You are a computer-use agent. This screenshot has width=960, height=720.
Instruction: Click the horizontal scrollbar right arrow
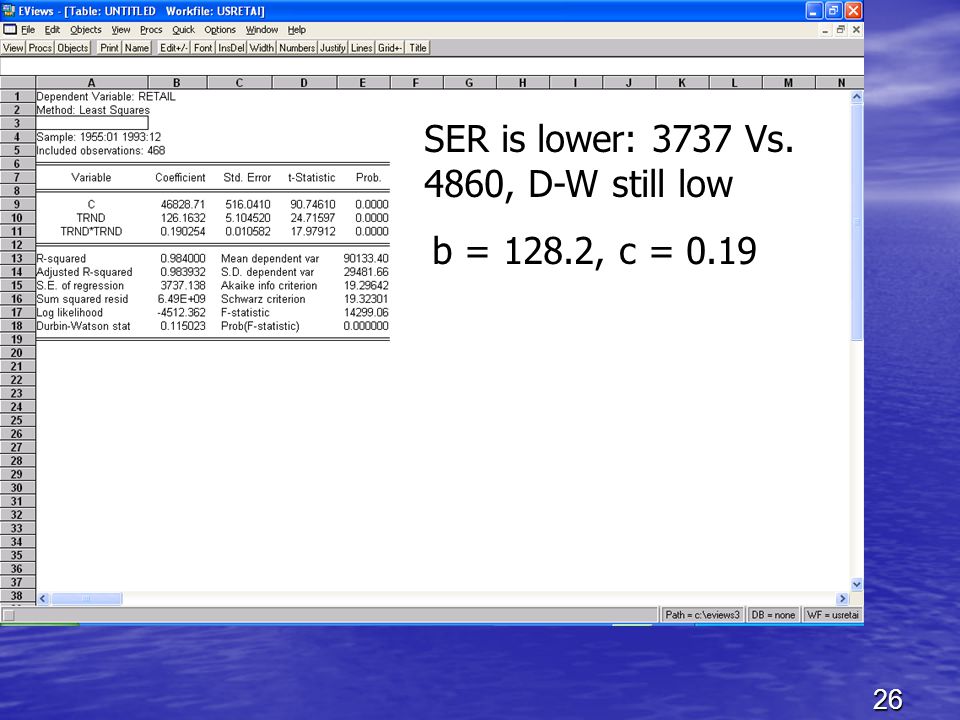pyautogui.click(x=842, y=598)
